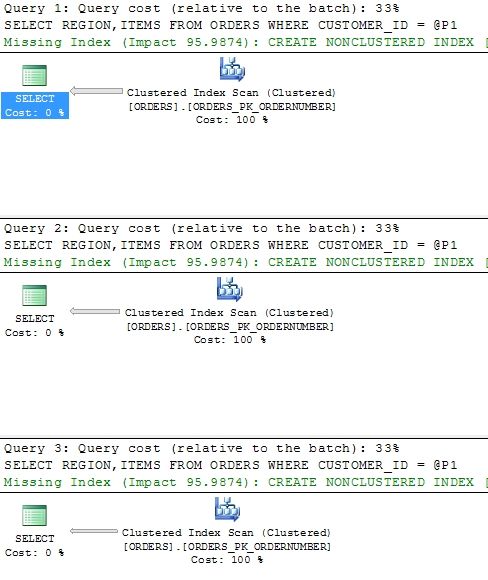Screen dimensions: 488x580
Task: Click the Query 3 query cost header line
Action: [x=202, y=448]
